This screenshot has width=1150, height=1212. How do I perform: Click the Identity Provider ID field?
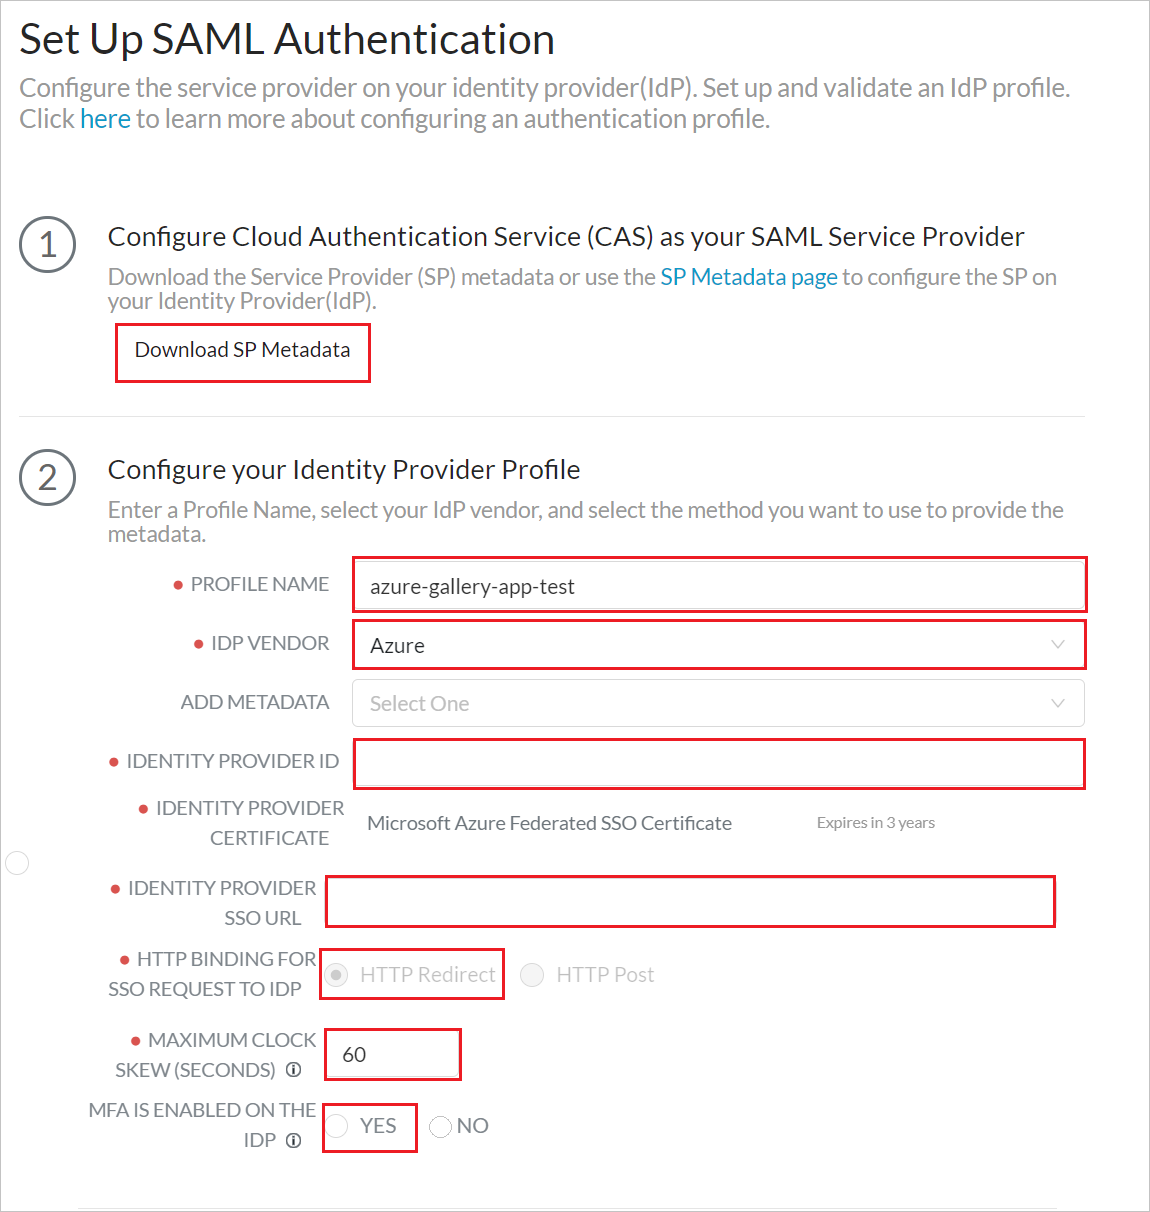pos(718,763)
